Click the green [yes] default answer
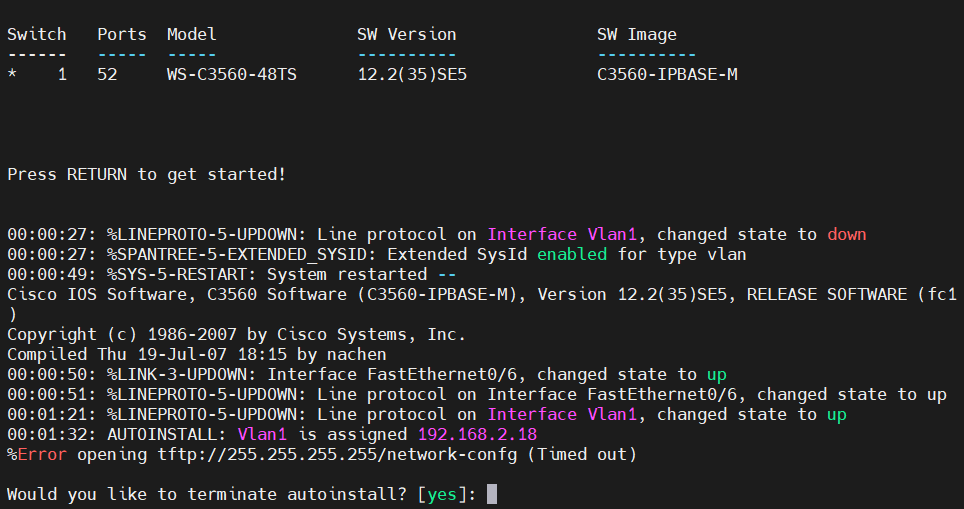964x509 pixels. coord(442,494)
